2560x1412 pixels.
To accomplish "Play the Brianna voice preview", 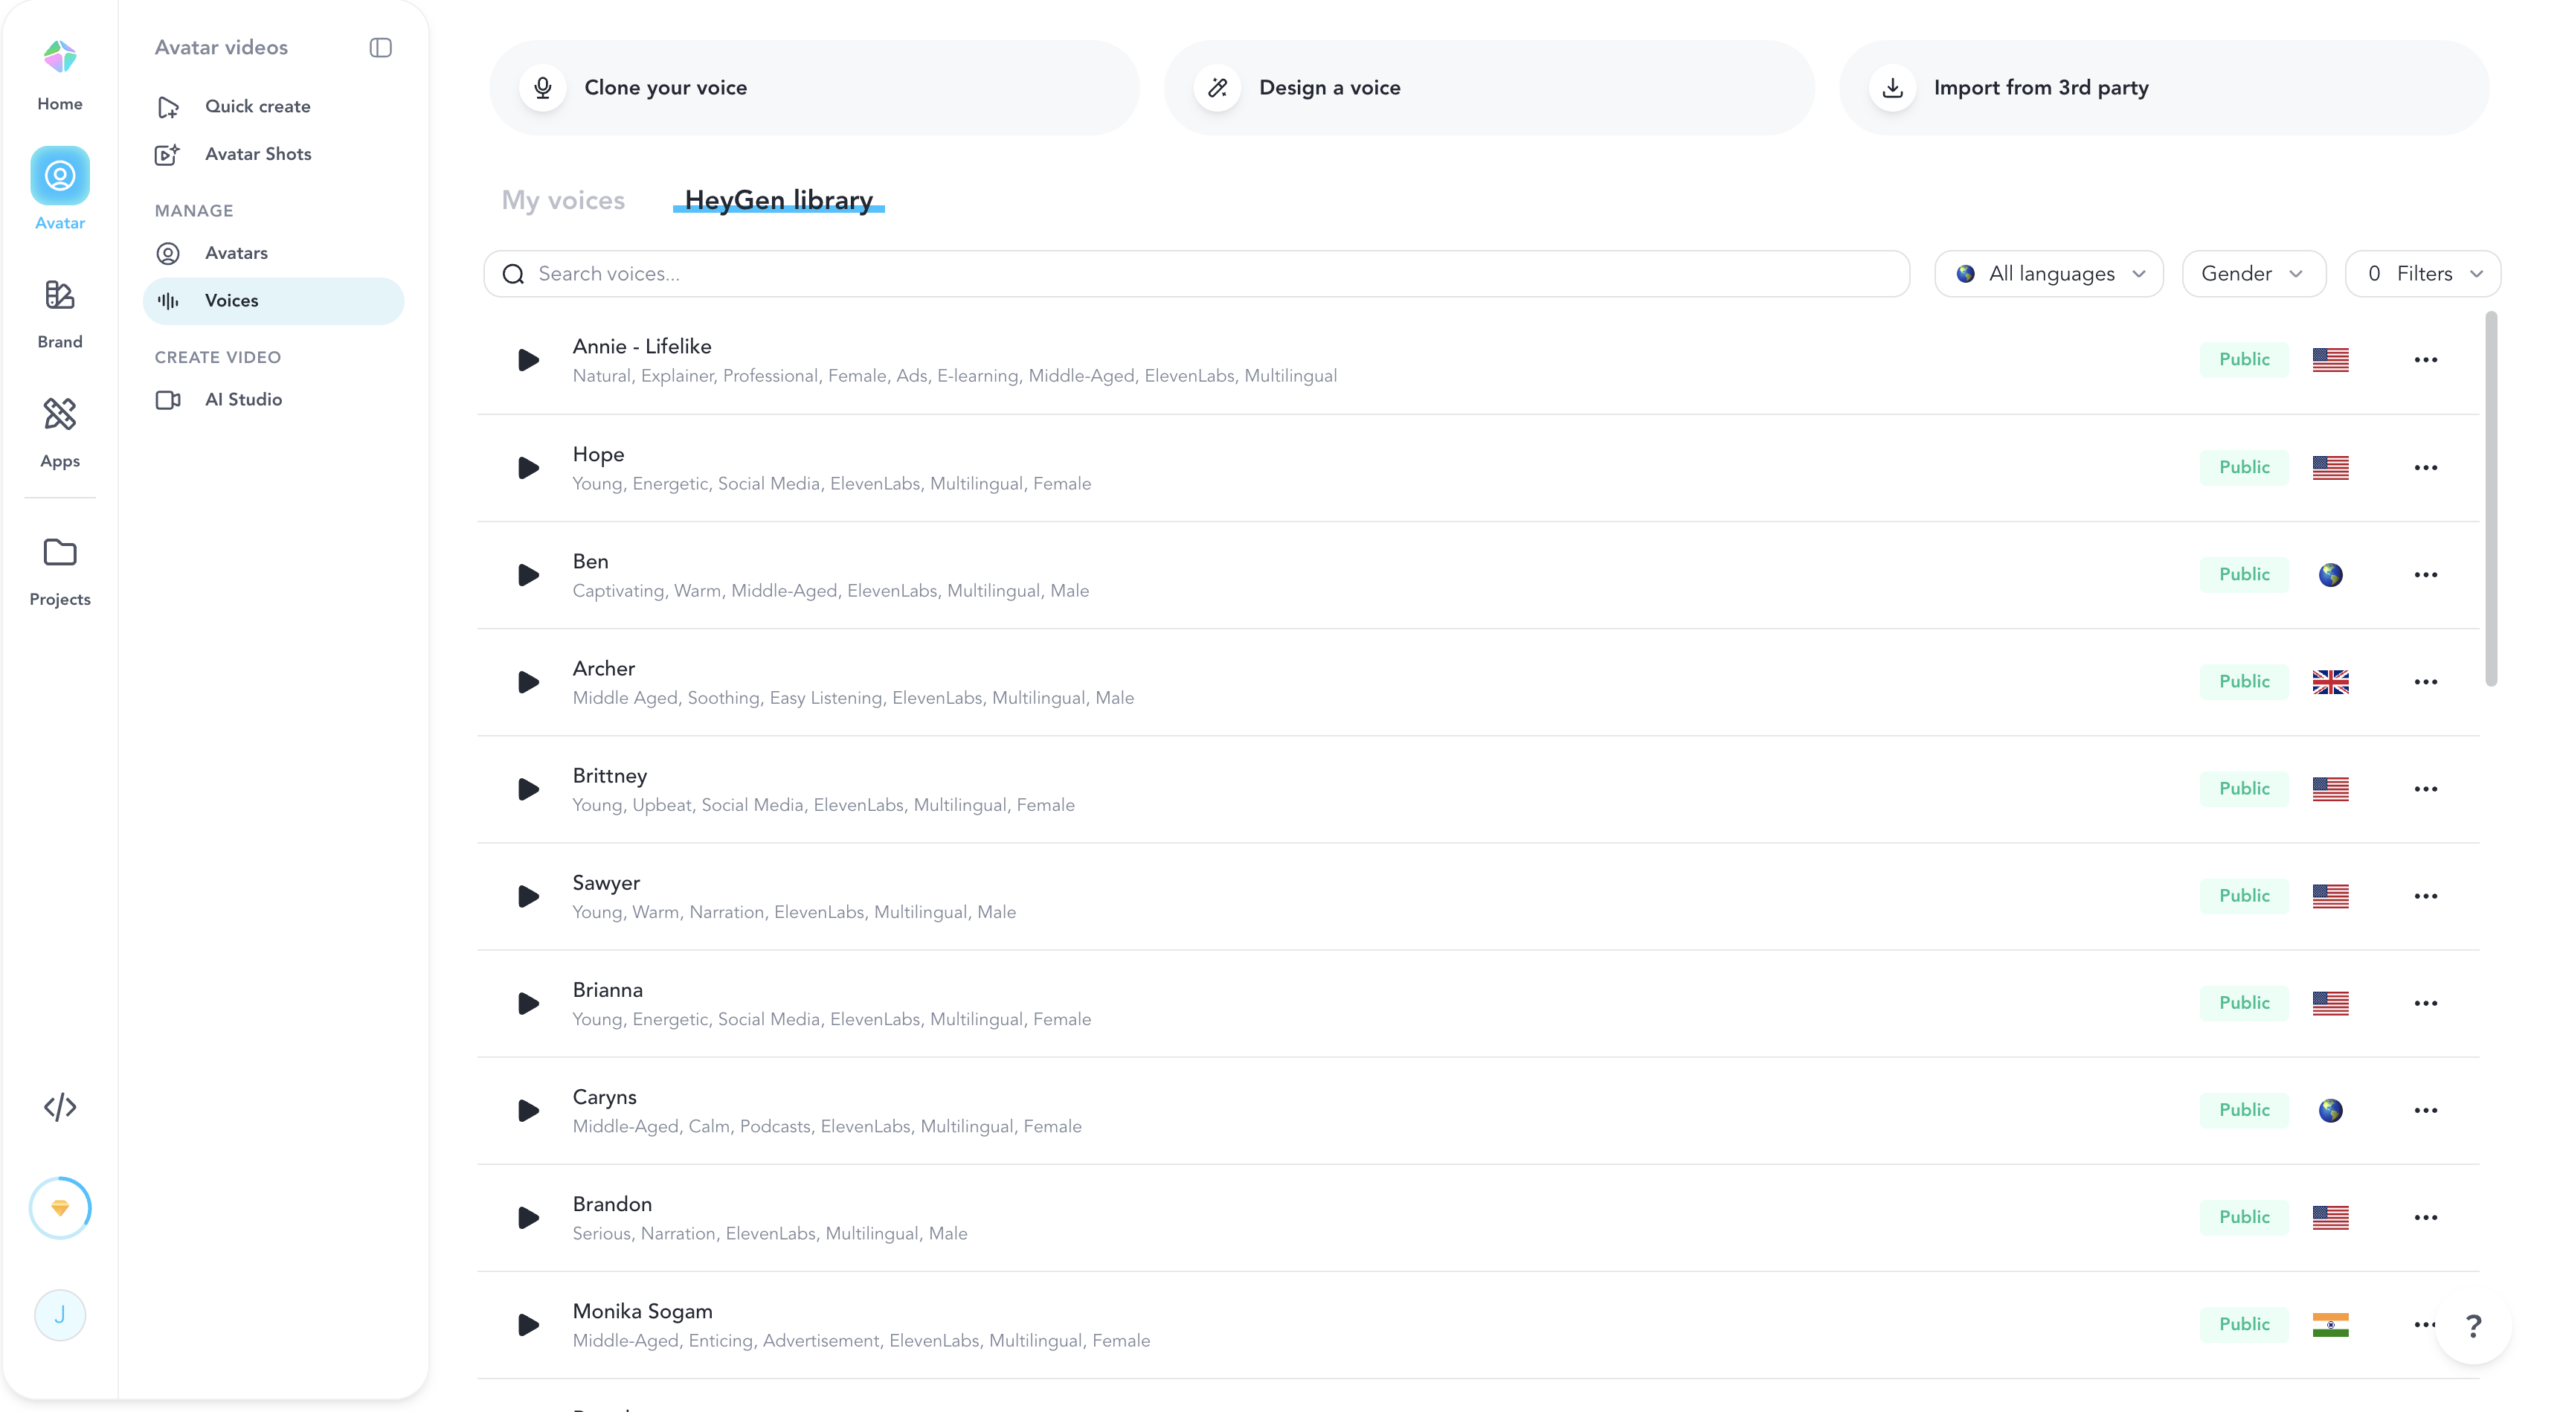I will [x=528, y=1003].
